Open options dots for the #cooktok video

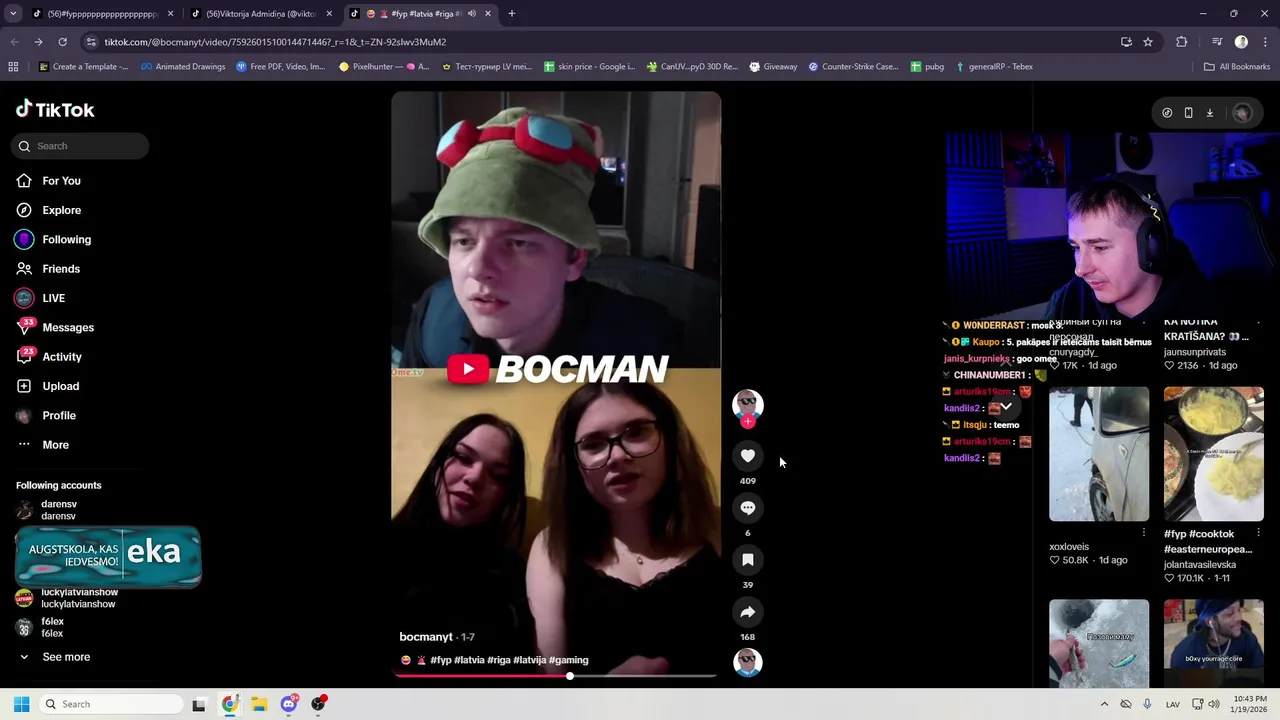1258,533
